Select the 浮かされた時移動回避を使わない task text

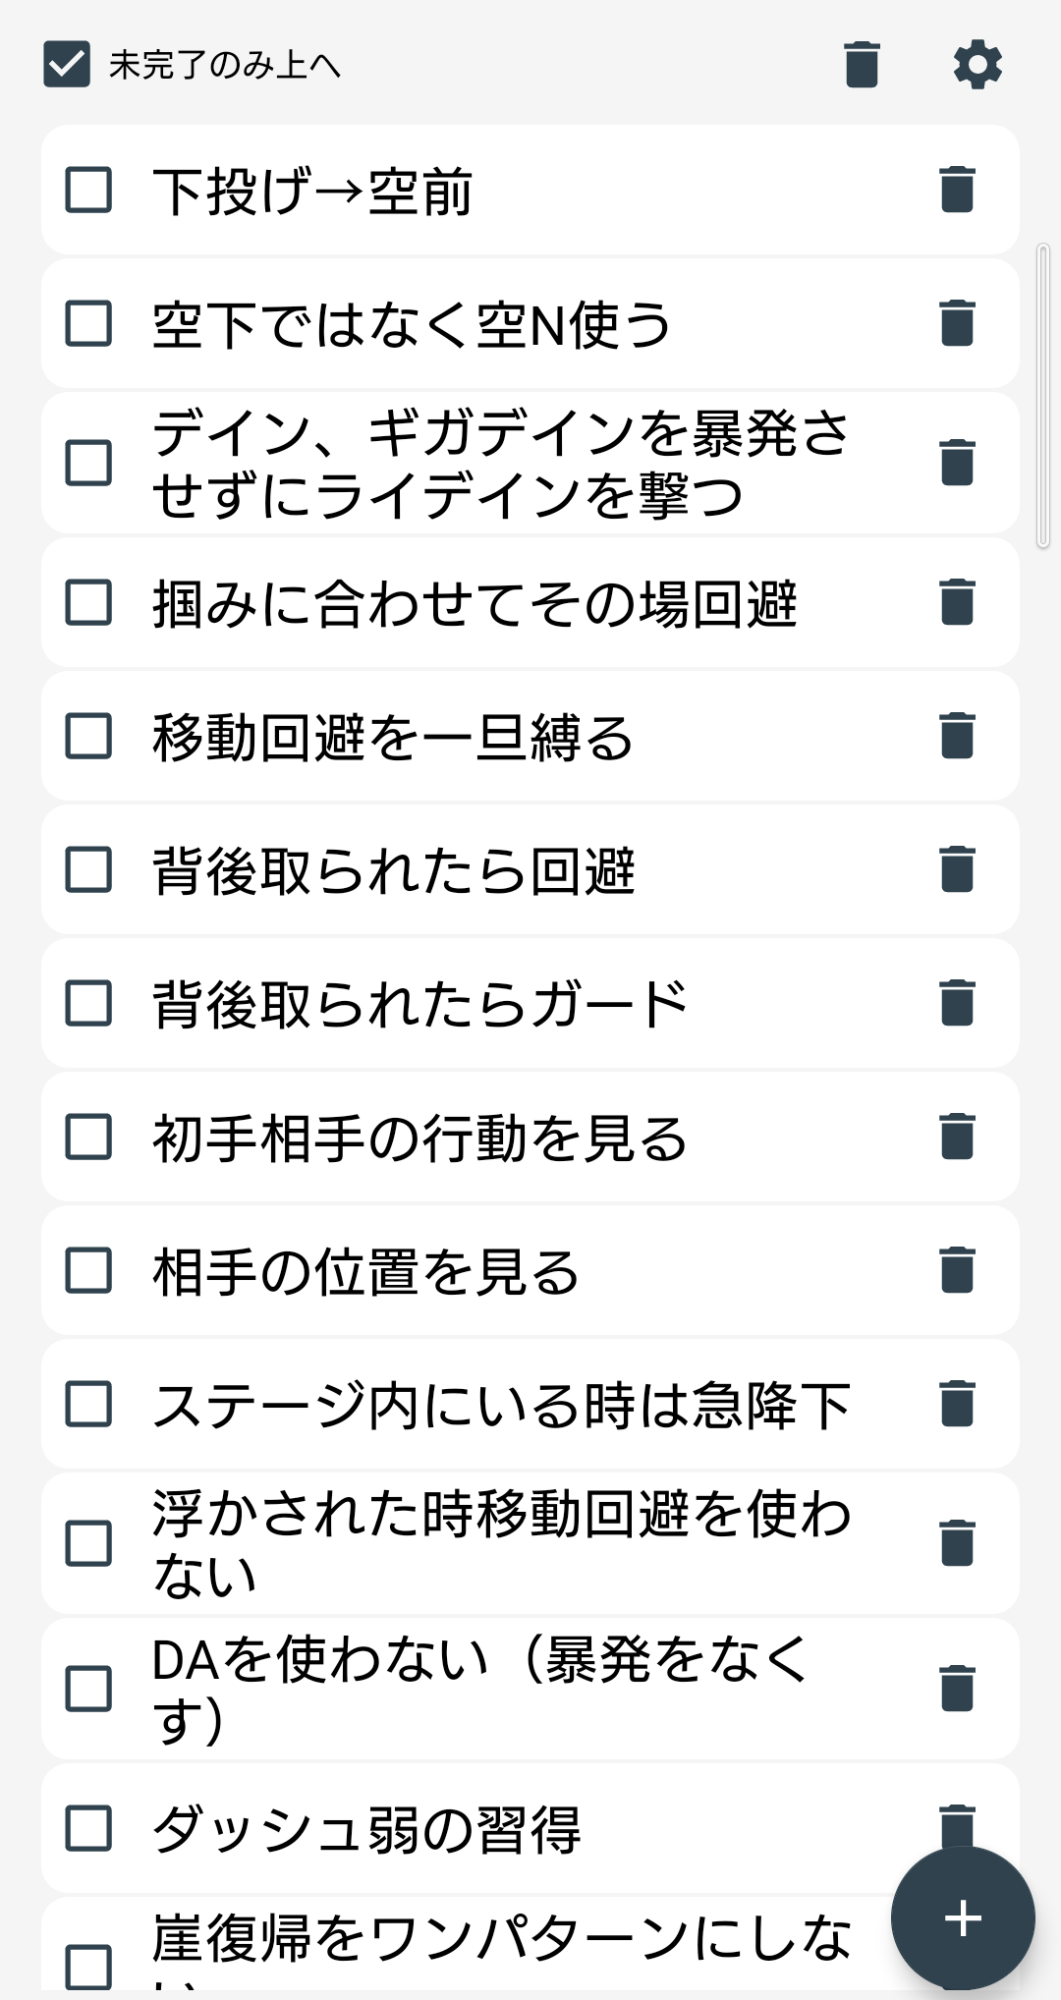coord(500,1543)
